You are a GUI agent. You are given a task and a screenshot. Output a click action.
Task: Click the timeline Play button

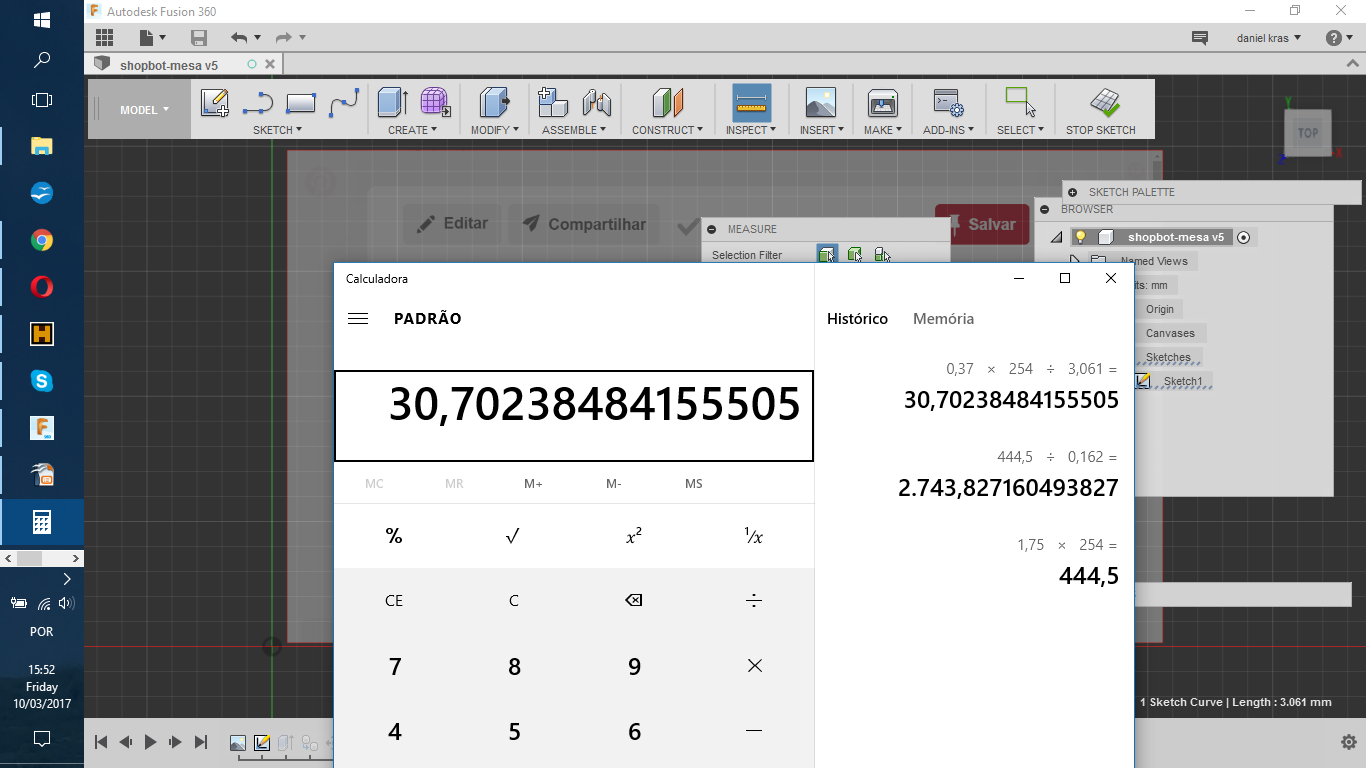[x=150, y=742]
